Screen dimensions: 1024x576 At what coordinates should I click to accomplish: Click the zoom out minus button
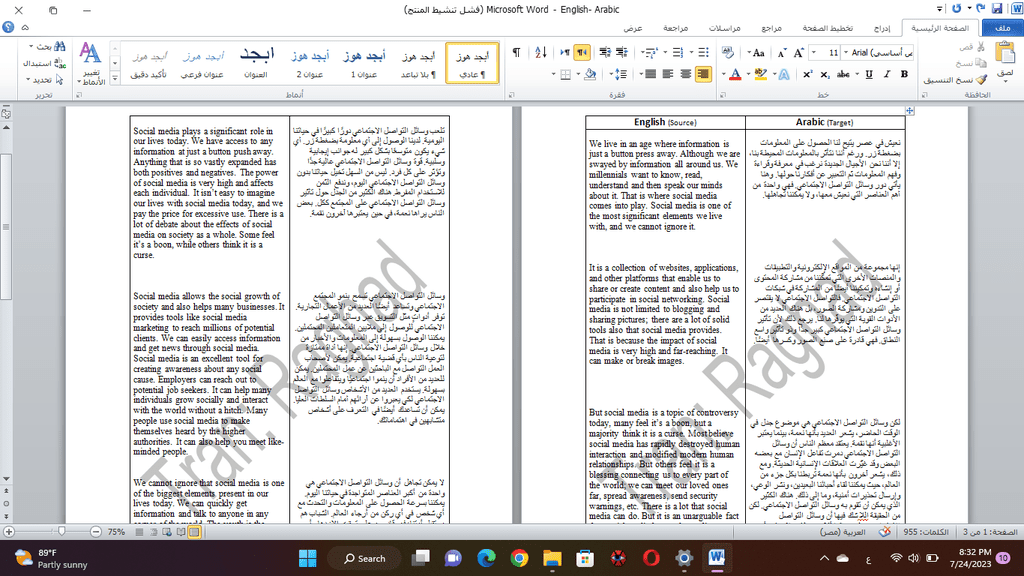96,532
